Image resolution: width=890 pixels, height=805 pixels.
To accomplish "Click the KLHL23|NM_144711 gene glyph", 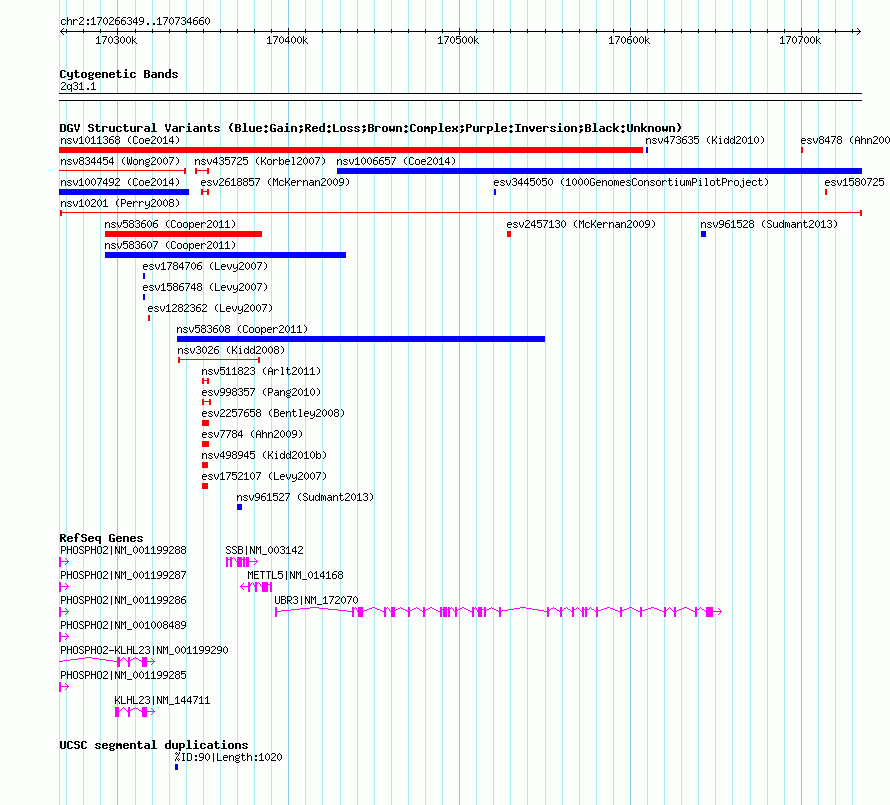I will tap(135, 711).
